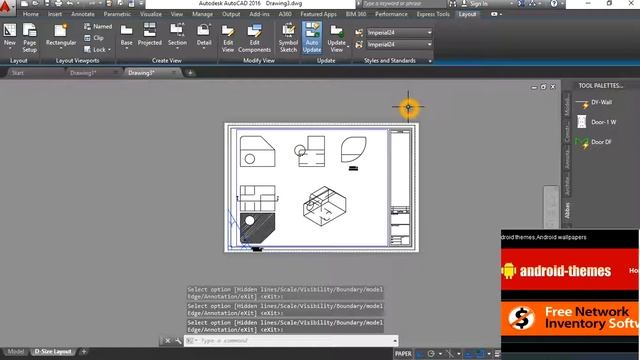
Task: Expand the Help dropdown arrow
Action: pos(562,4)
